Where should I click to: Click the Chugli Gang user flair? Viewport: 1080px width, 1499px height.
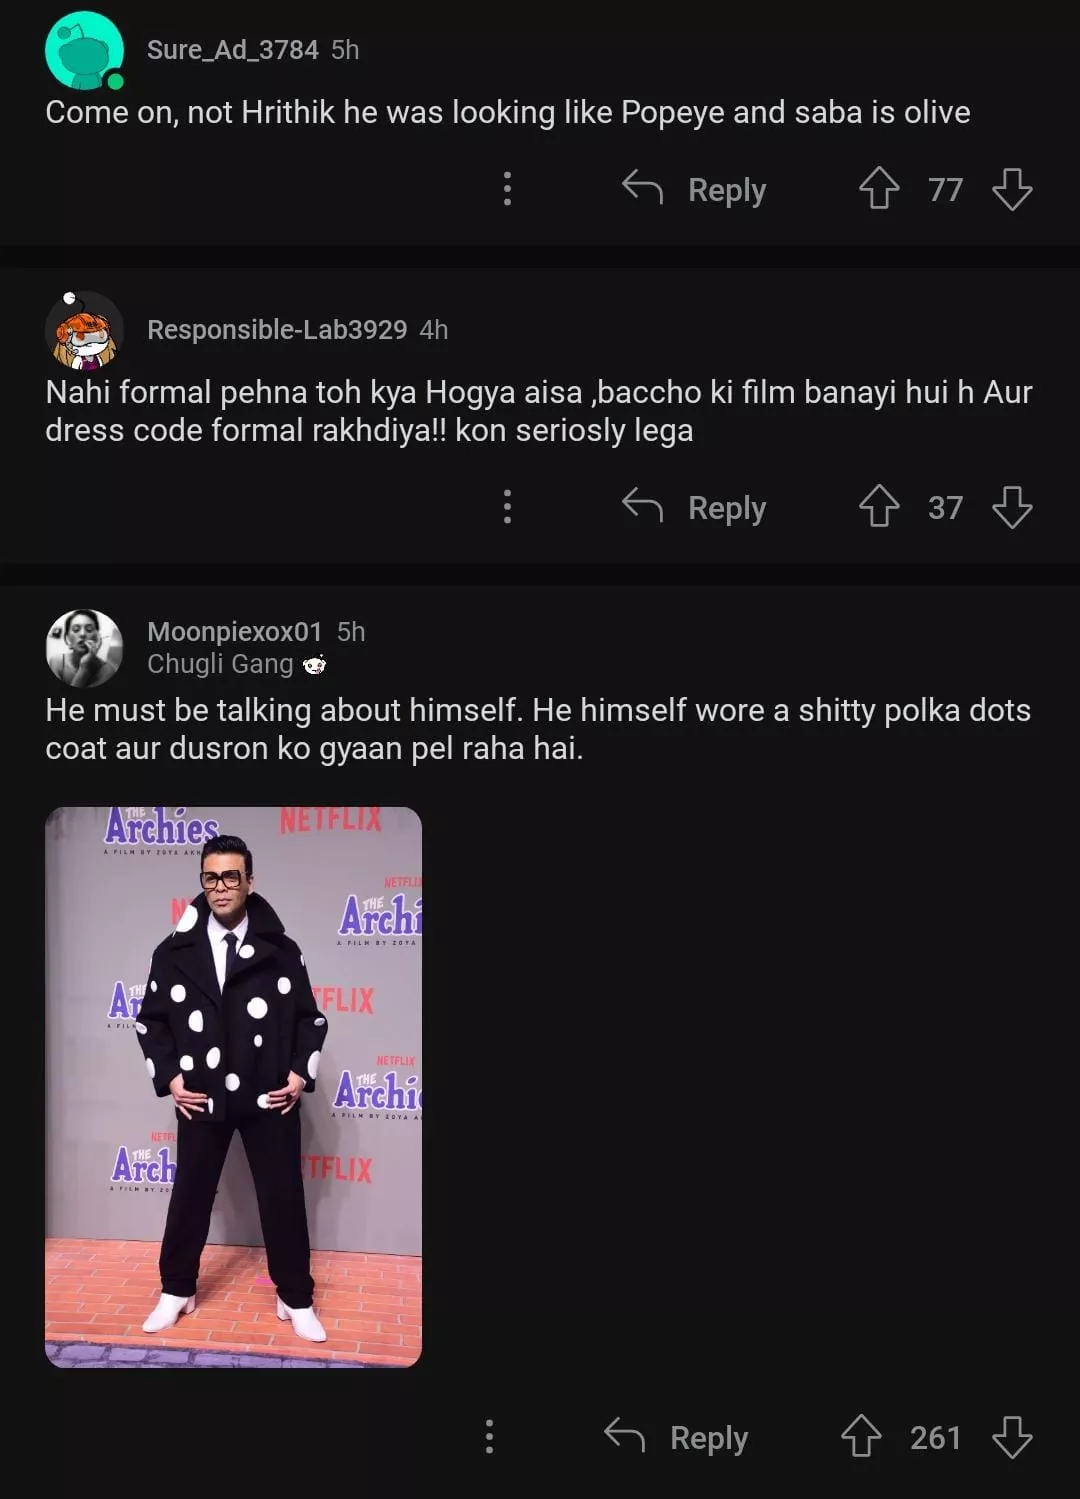[236, 664]
